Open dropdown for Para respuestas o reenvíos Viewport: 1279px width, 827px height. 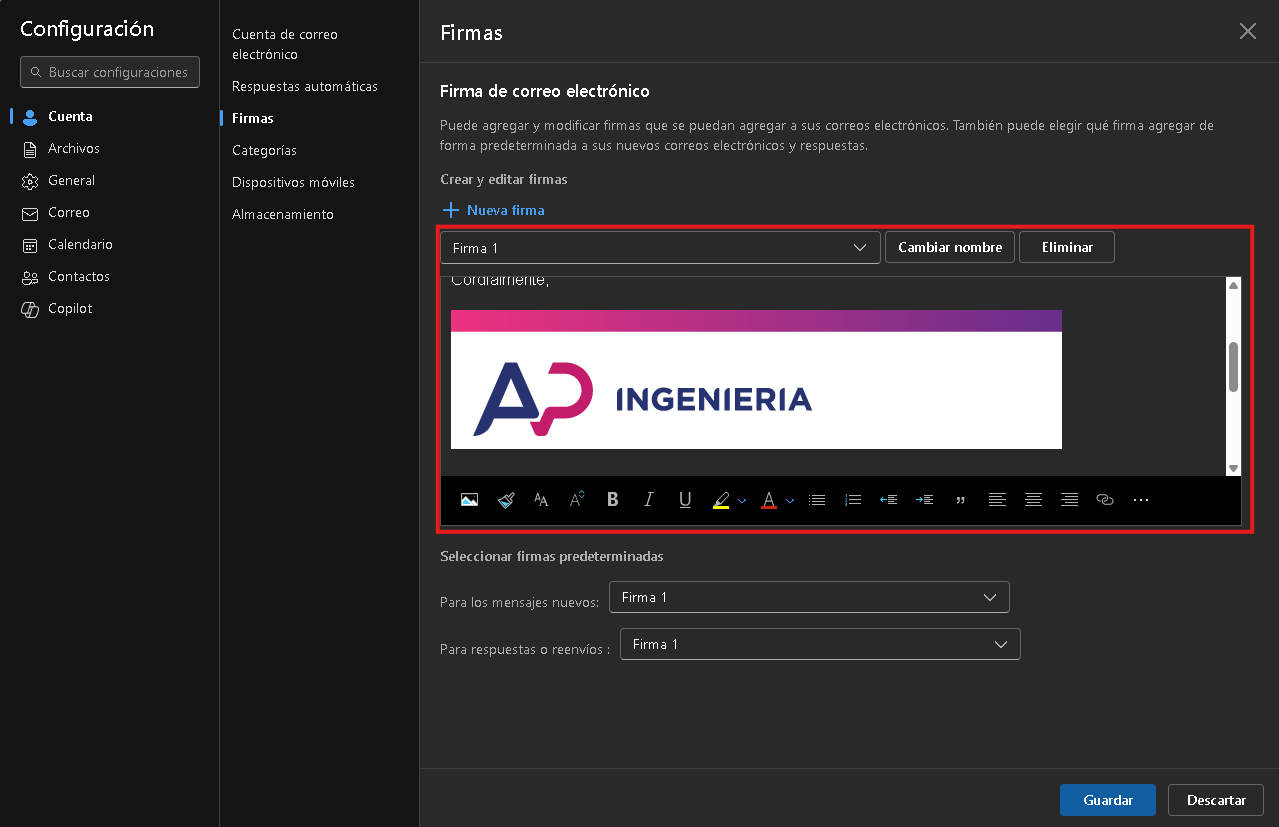tap(820, 644)
